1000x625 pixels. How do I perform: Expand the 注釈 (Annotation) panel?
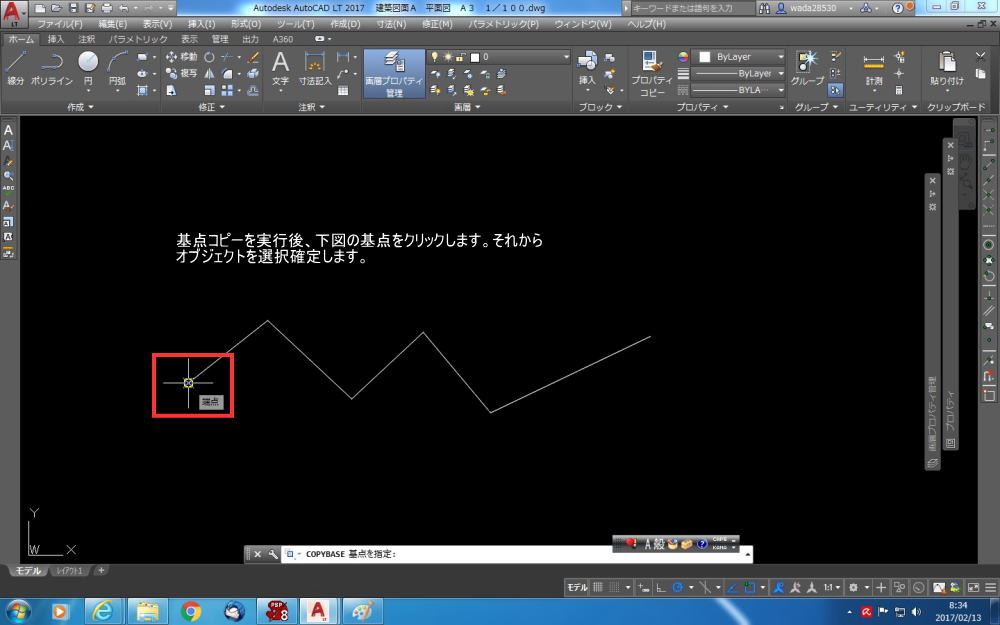point(311,107)
